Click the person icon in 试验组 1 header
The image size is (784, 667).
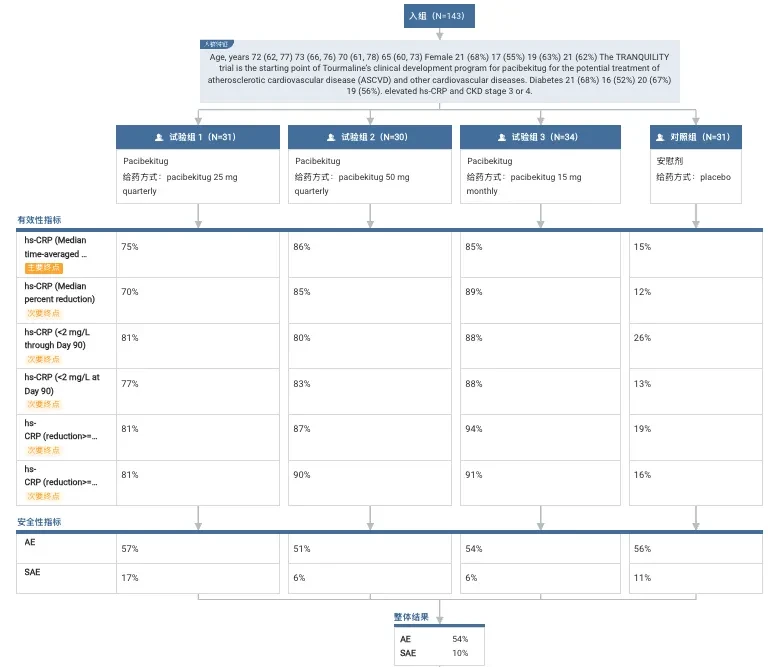(x=159, y=137)
